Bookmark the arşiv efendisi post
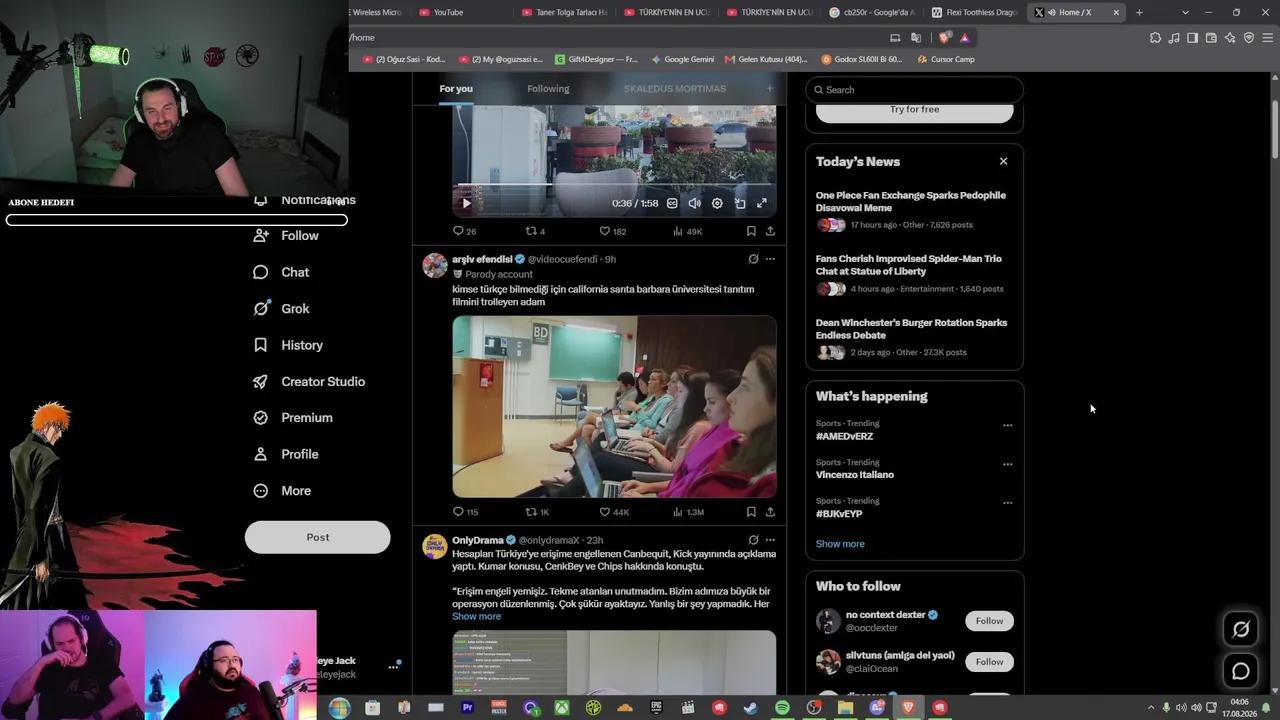1280x720 pixels. 751,512
